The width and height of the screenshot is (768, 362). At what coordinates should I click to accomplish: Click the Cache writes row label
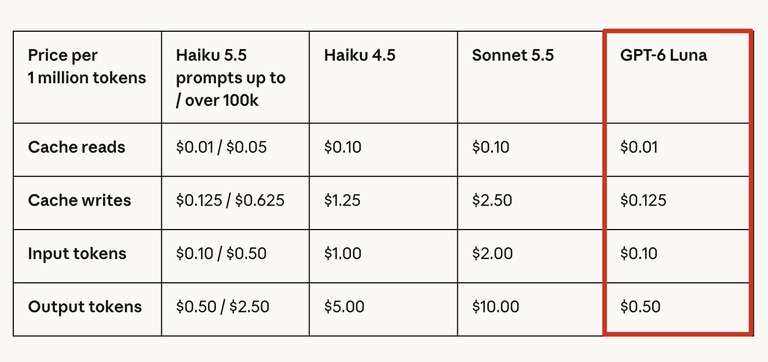click(79, 200)
